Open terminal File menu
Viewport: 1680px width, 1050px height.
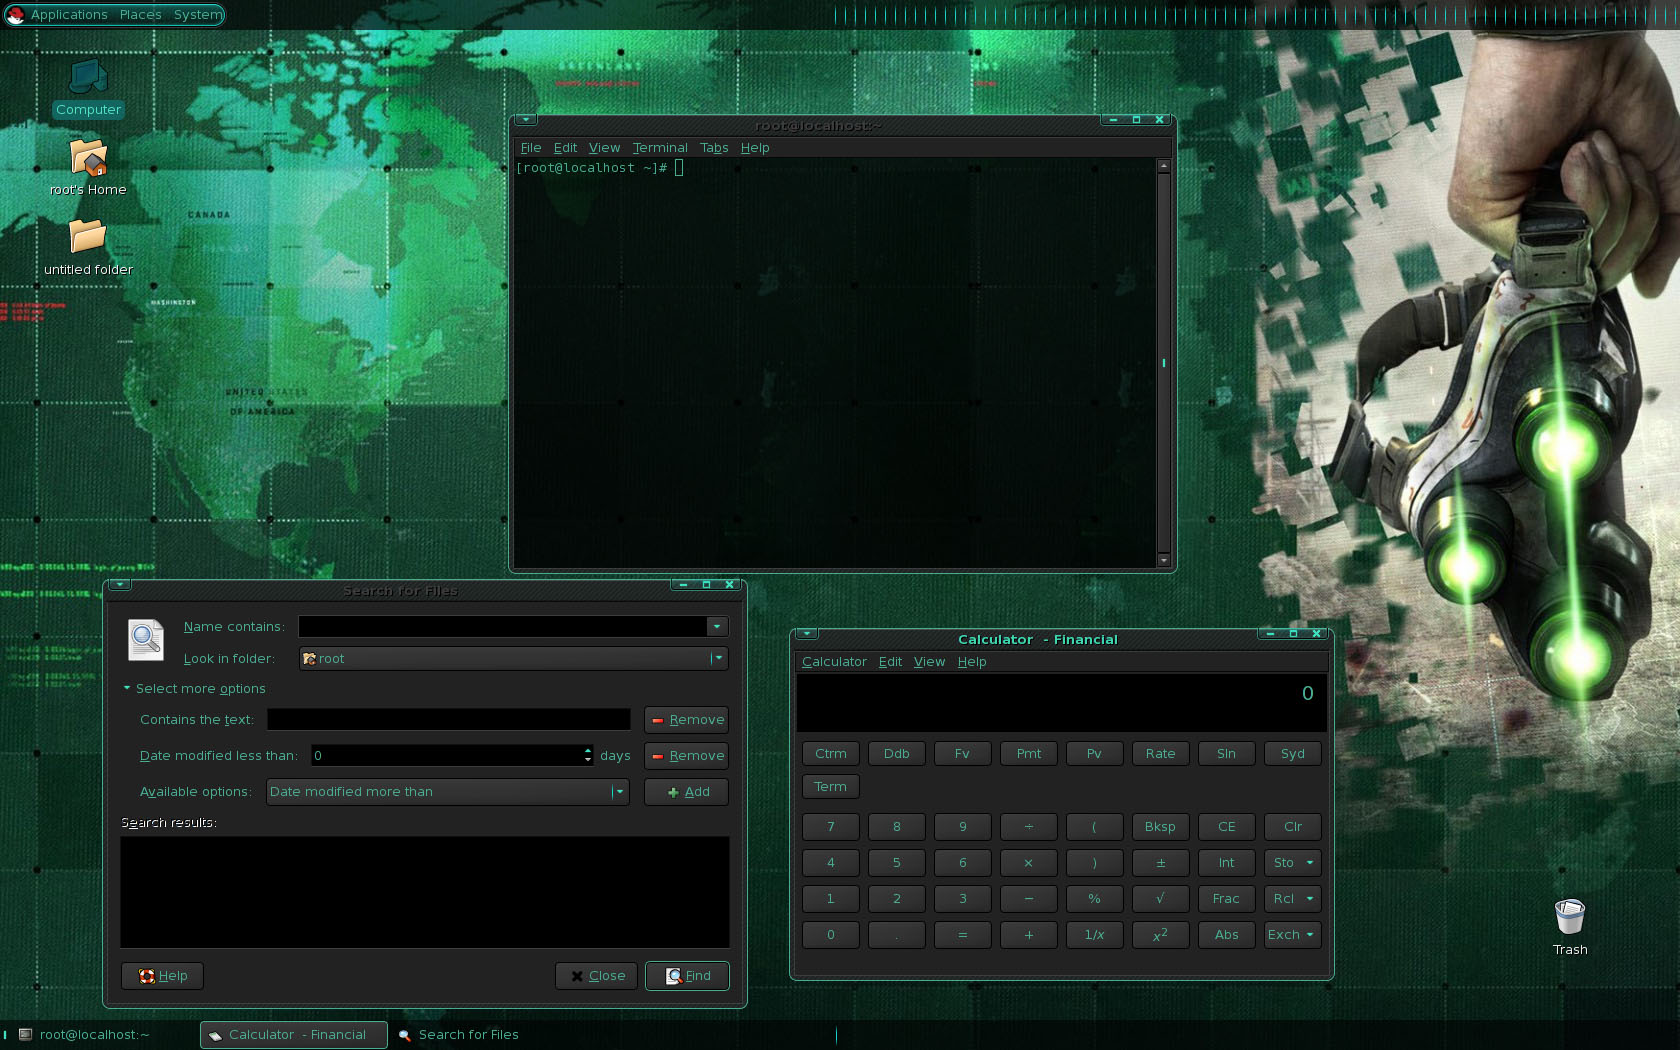[530, 148]
